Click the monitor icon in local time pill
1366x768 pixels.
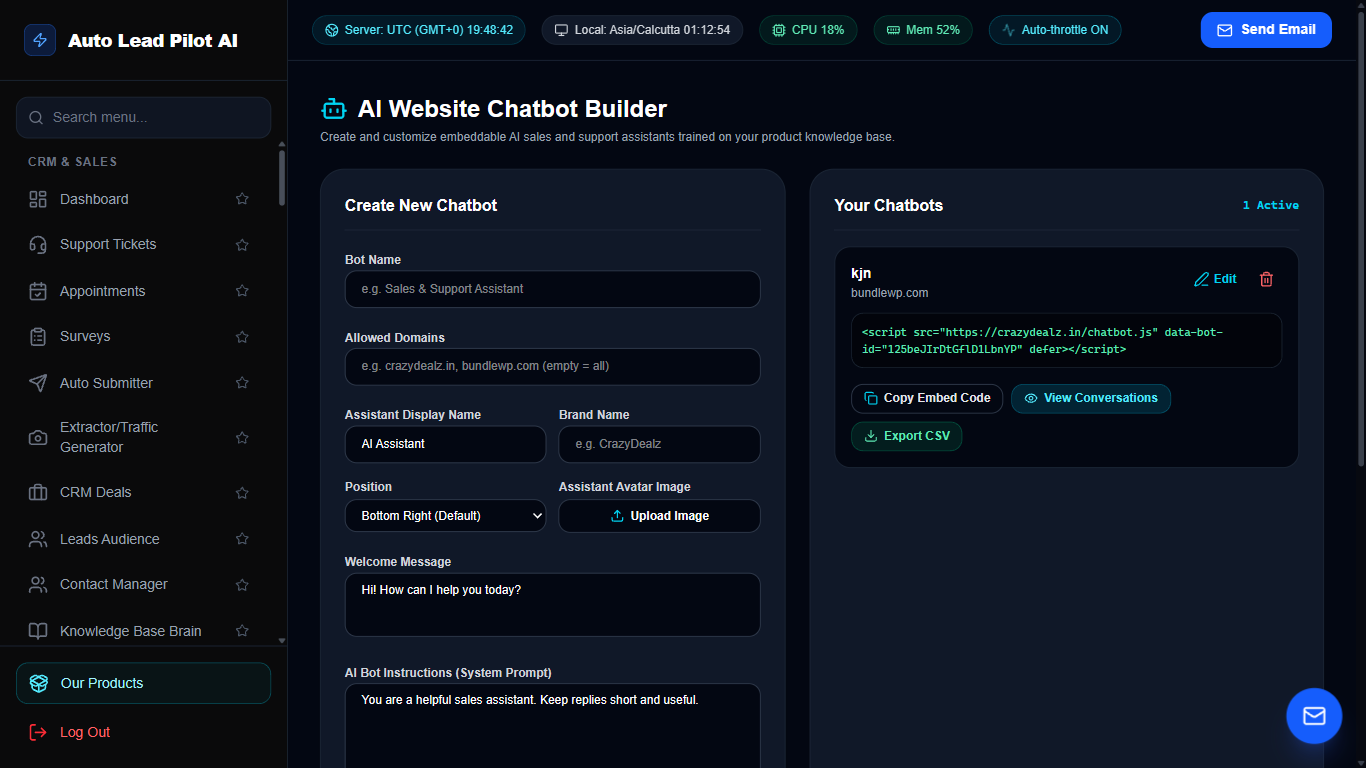tap(561, 30)
